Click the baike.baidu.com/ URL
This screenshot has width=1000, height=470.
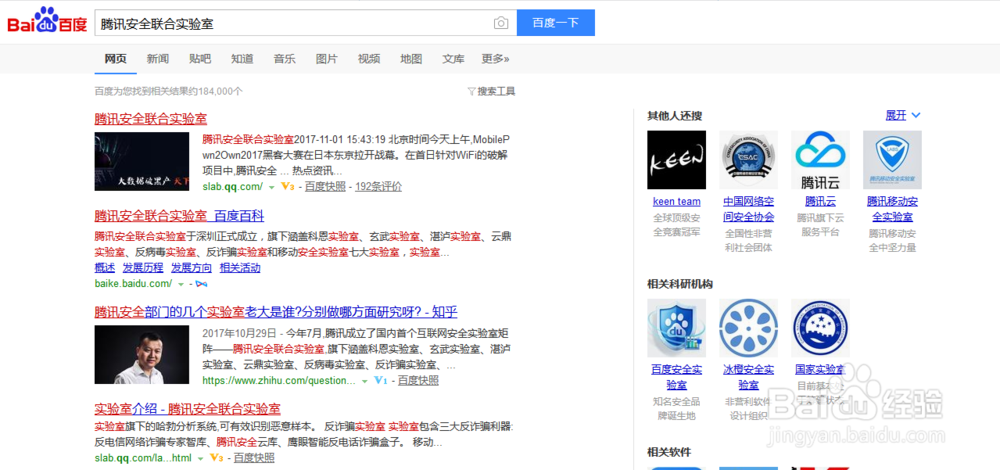133,283
